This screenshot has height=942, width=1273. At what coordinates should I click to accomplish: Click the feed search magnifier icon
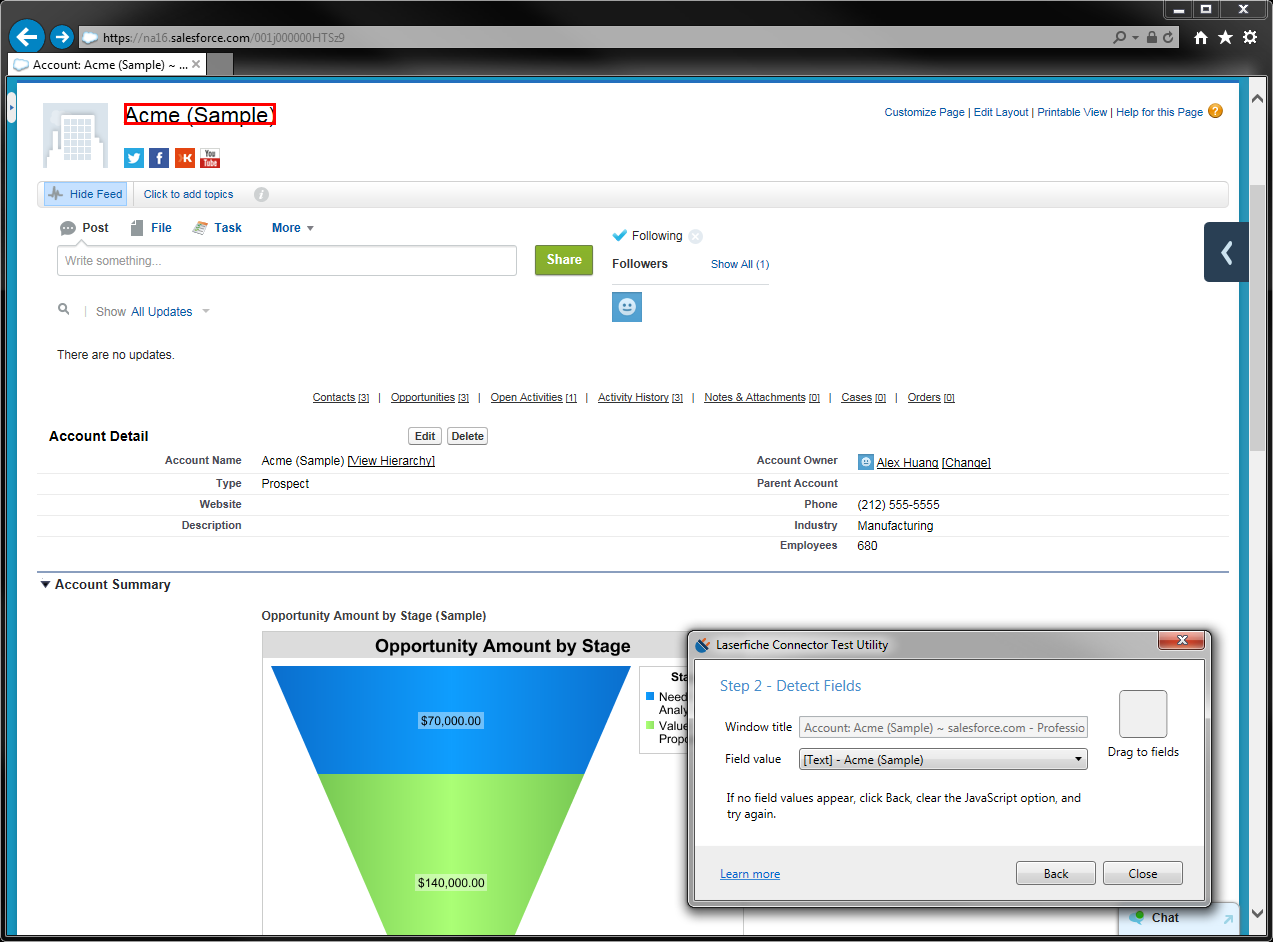[64, 310]
